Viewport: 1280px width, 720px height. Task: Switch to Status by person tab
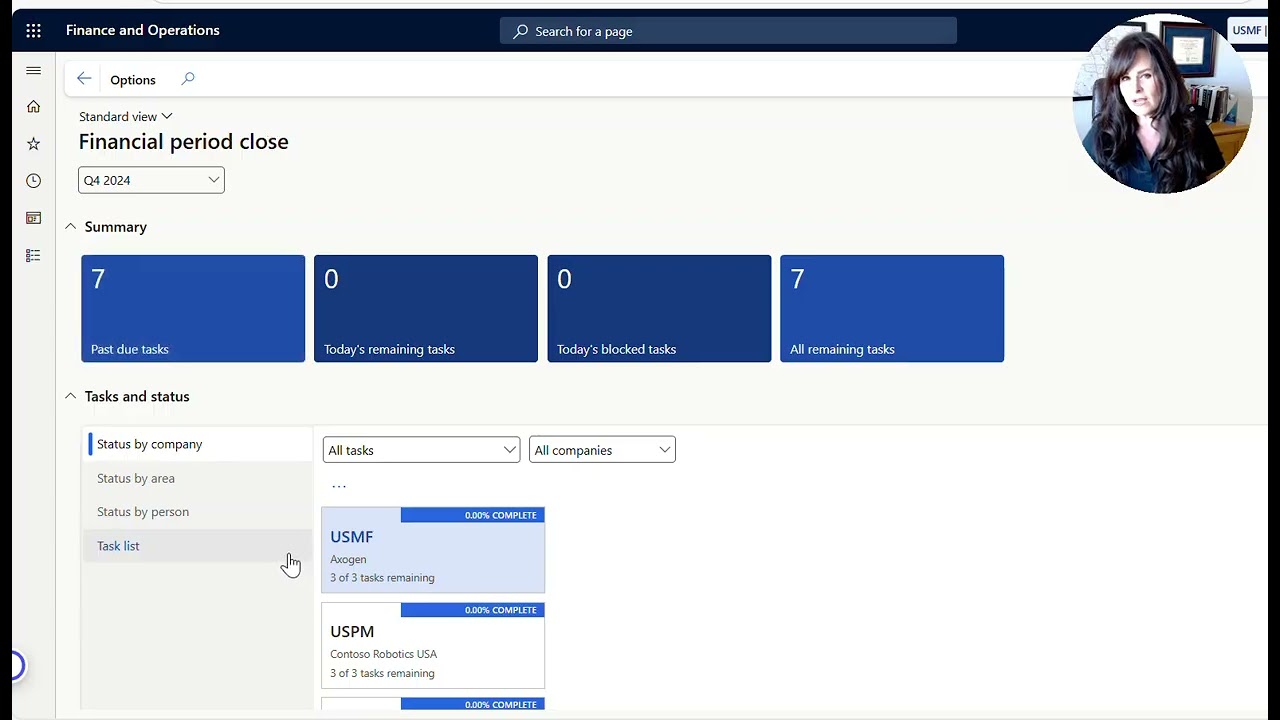point(198,512)
